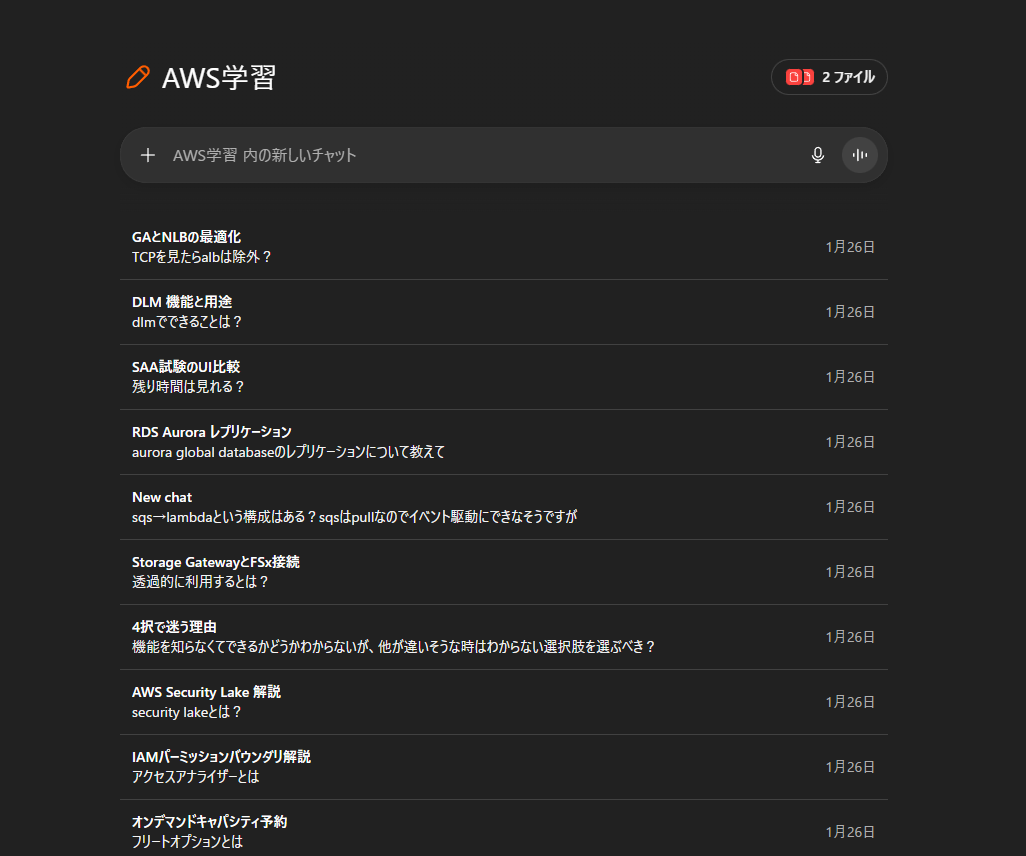
Task: Click the AWS学習 新しいチャット input field
Action: [x=503, y=155]
